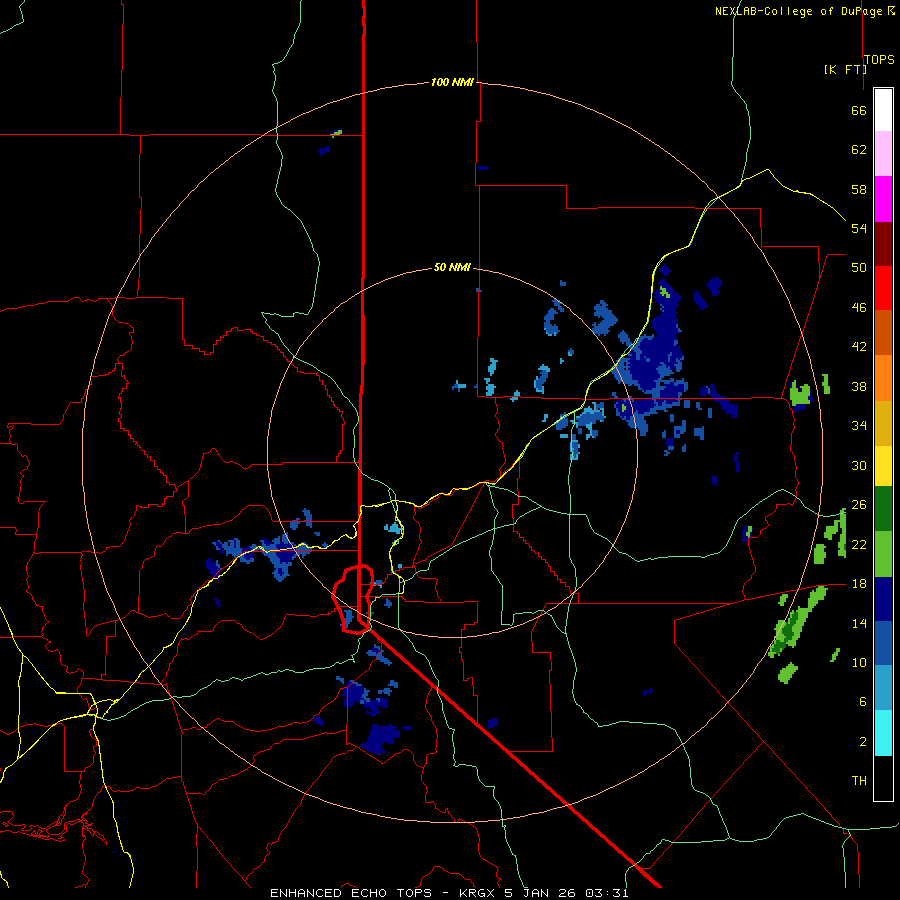The height and width of the screenshot is (900, 900).
Task: Click the 'NEXLAB-College of DuPage' credit text
Action: (x=798, y=11)
